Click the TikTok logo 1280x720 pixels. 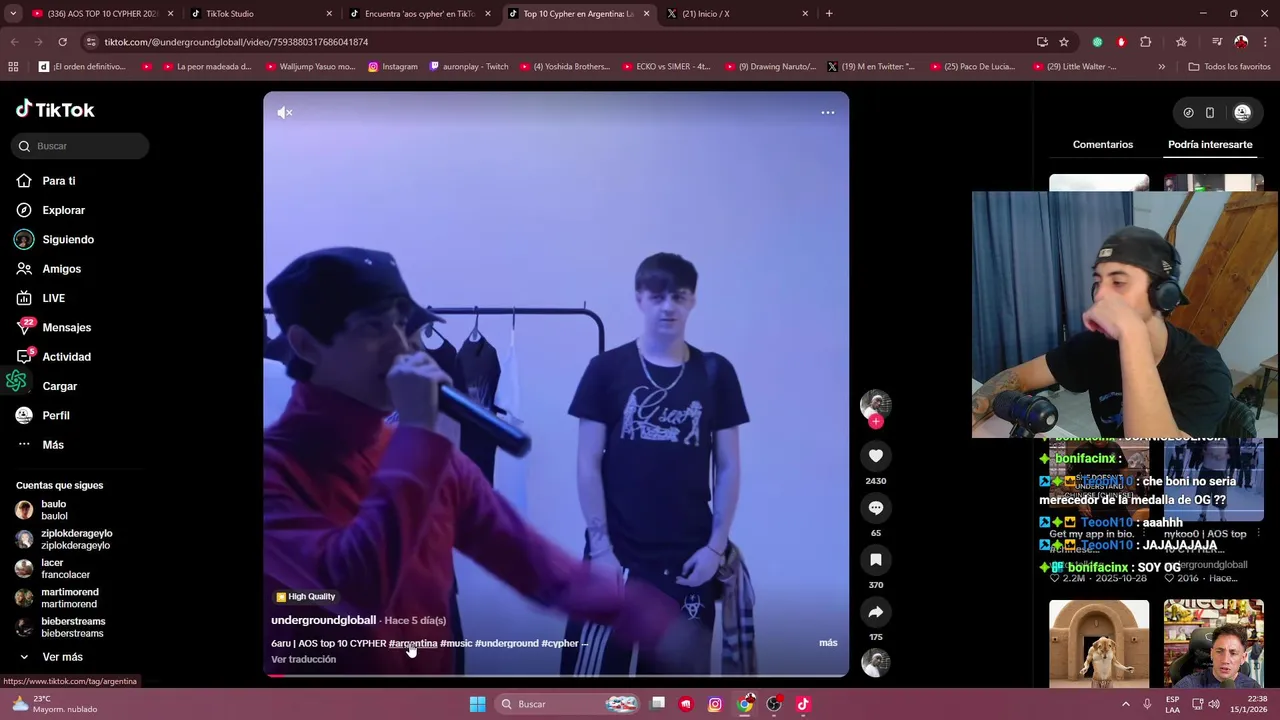[55, 110]
